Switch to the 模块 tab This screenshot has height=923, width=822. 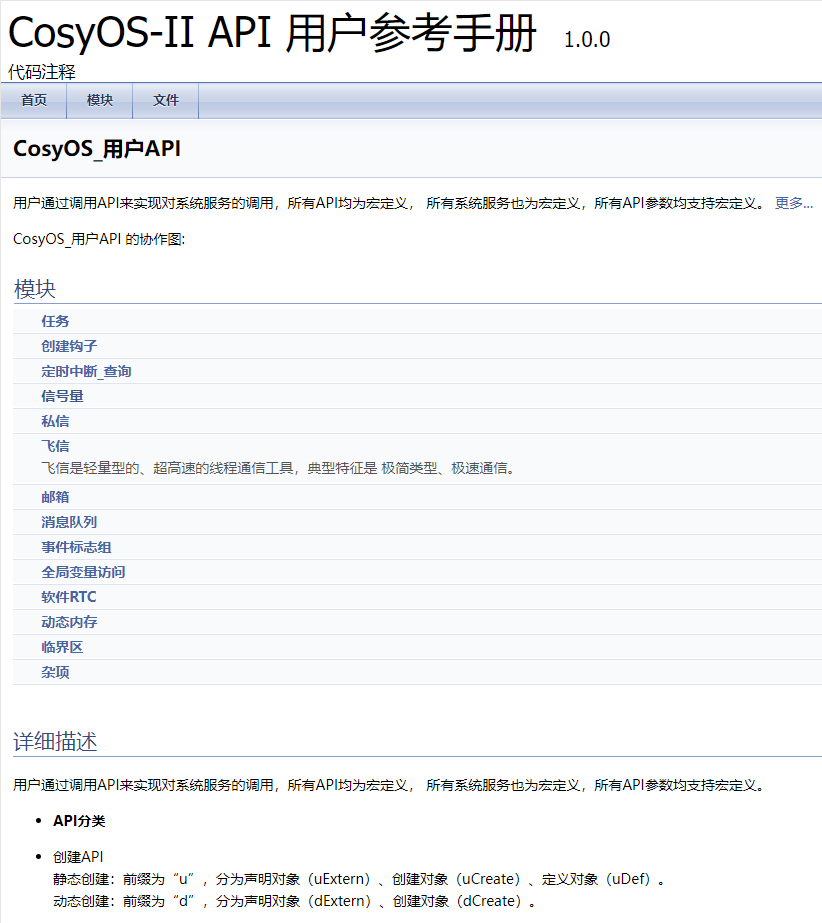click(100, 100)
